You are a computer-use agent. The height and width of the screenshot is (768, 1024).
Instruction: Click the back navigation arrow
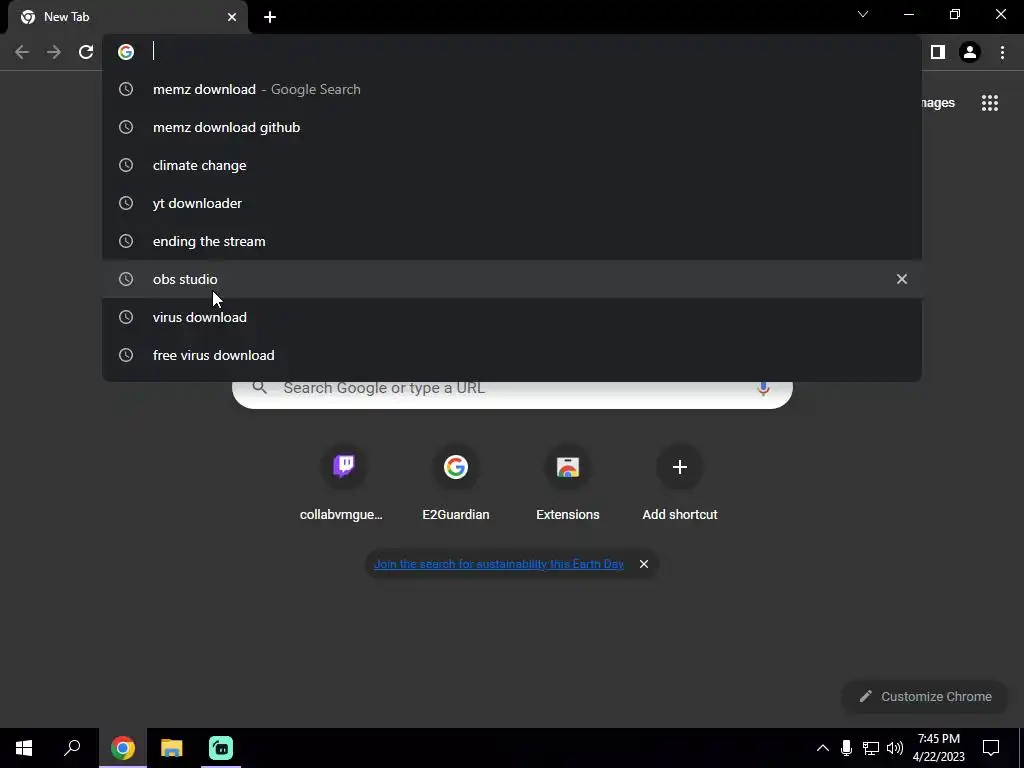22,52
